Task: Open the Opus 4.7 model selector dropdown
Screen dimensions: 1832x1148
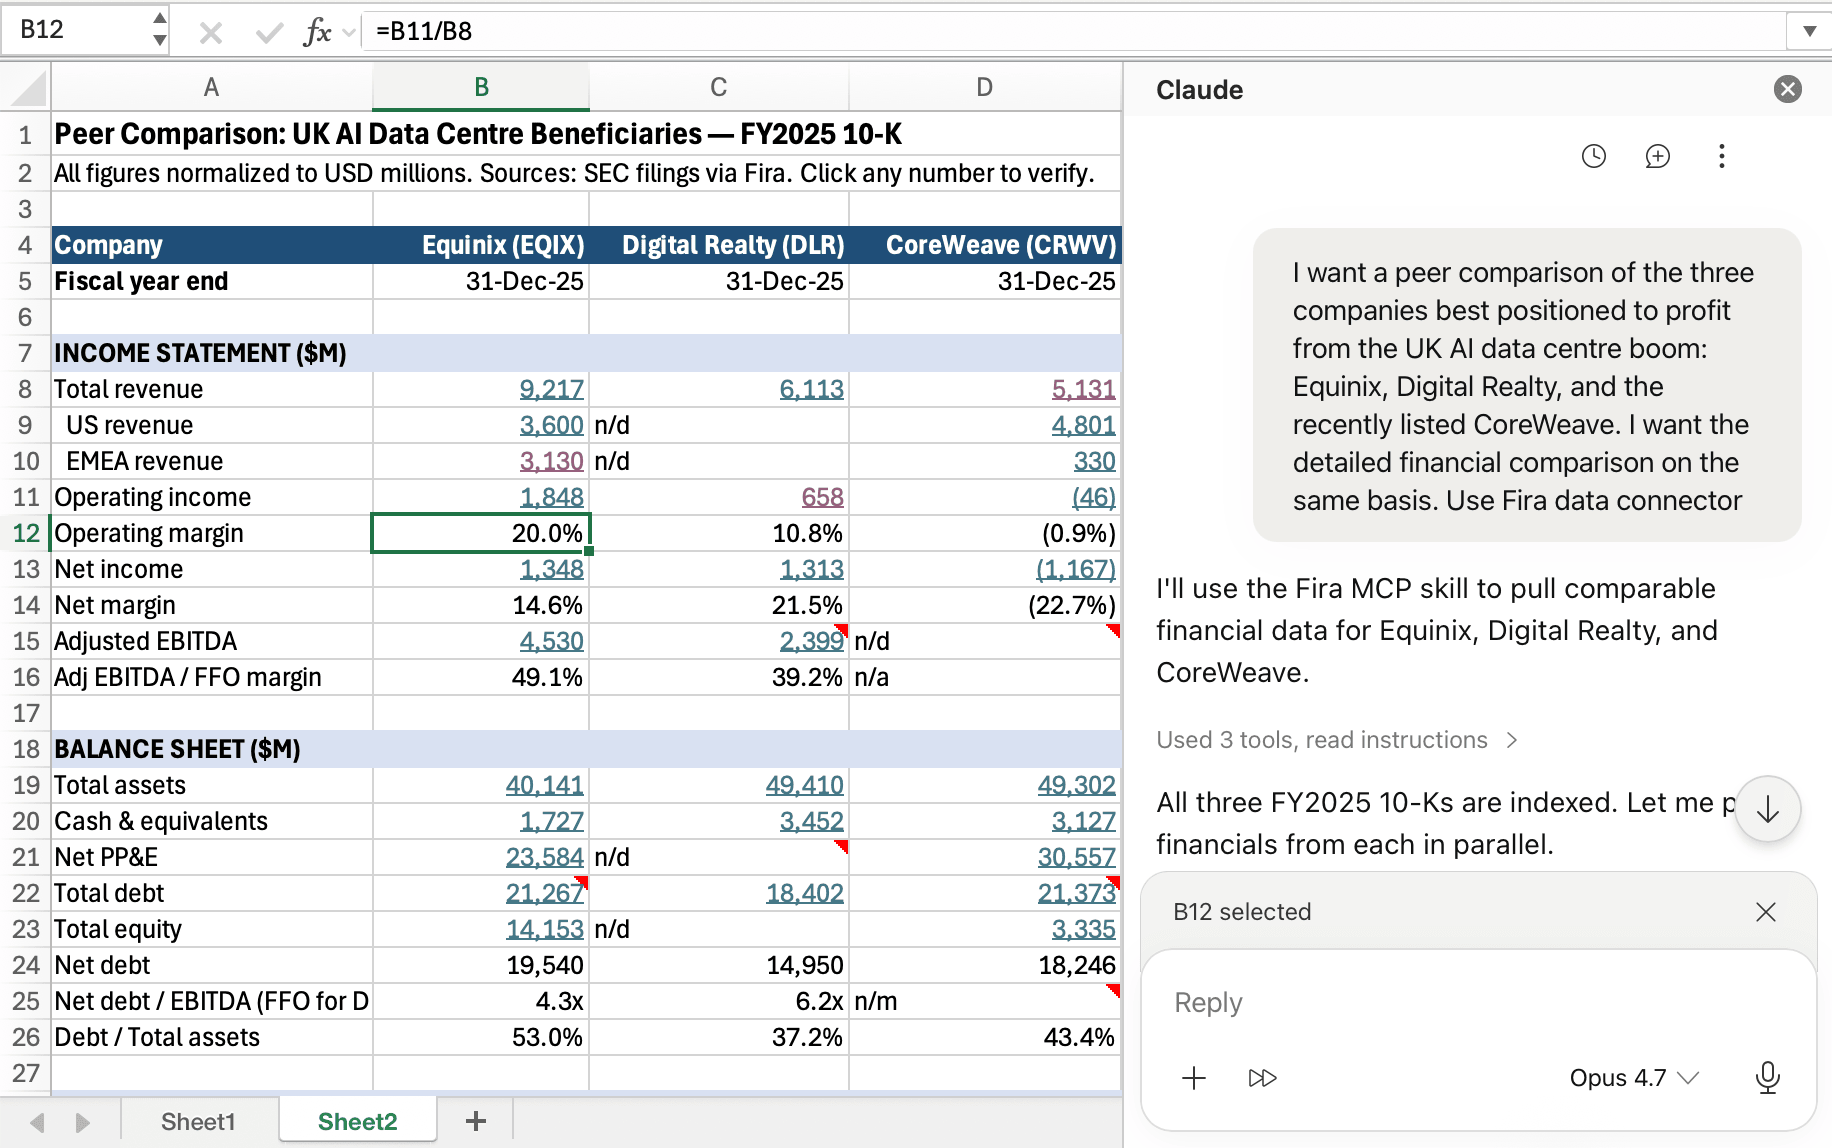Action: pyautogui.click(x=1634, y=1078)
